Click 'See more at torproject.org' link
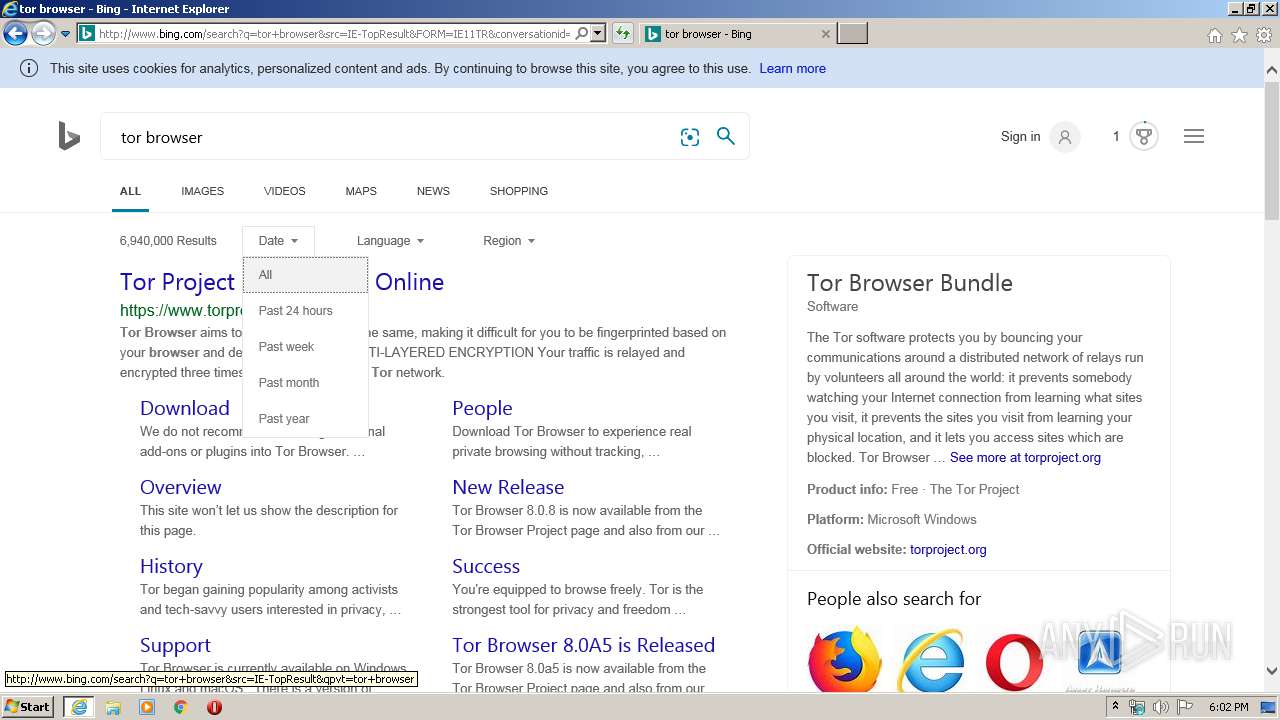The width and height of the screenshot is (1280, 720). pyautogui.click(x=1025, y=458)
